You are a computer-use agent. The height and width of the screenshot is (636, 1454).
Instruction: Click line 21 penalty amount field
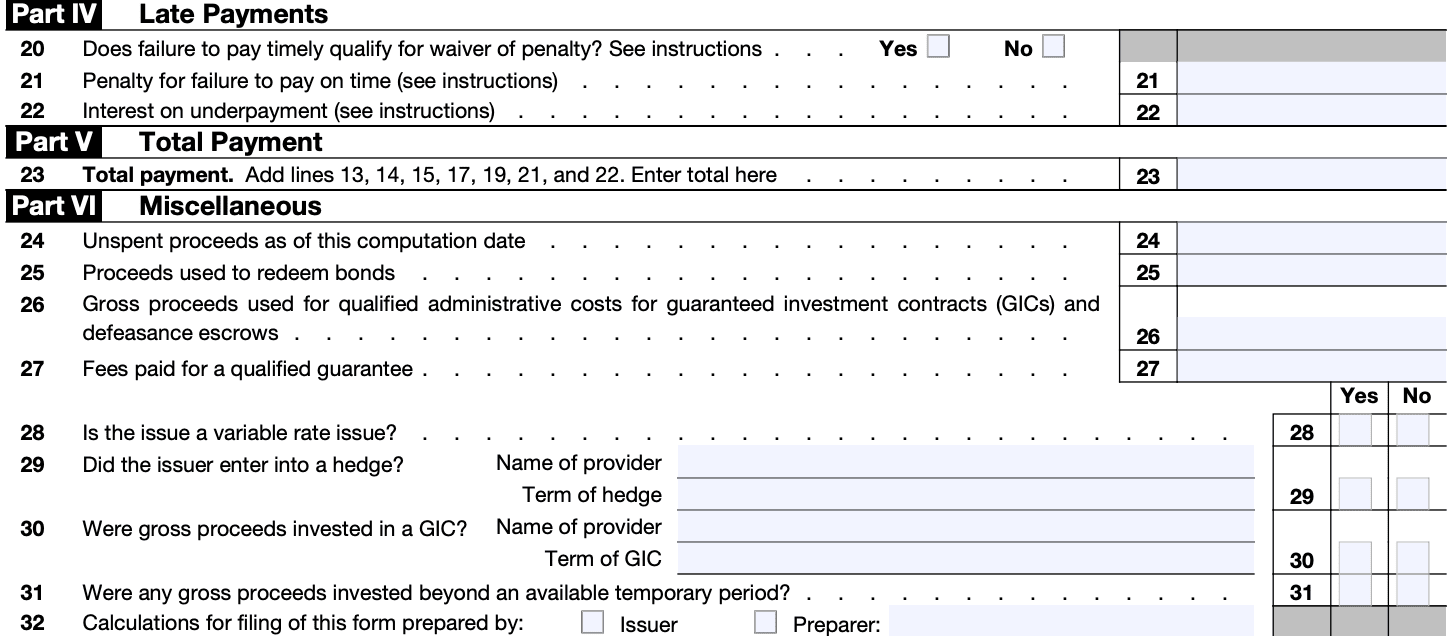[x=1311, y=80]
